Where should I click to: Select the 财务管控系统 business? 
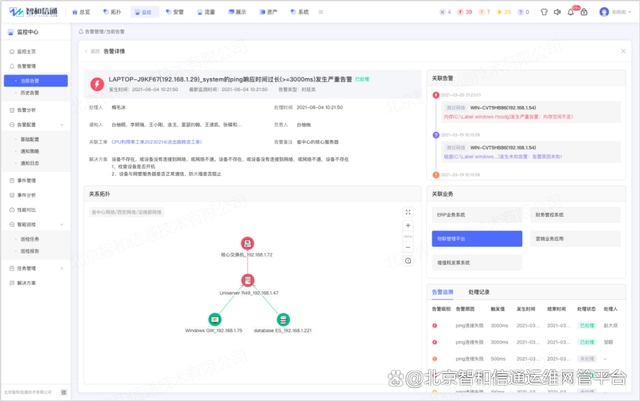point(576,215)
